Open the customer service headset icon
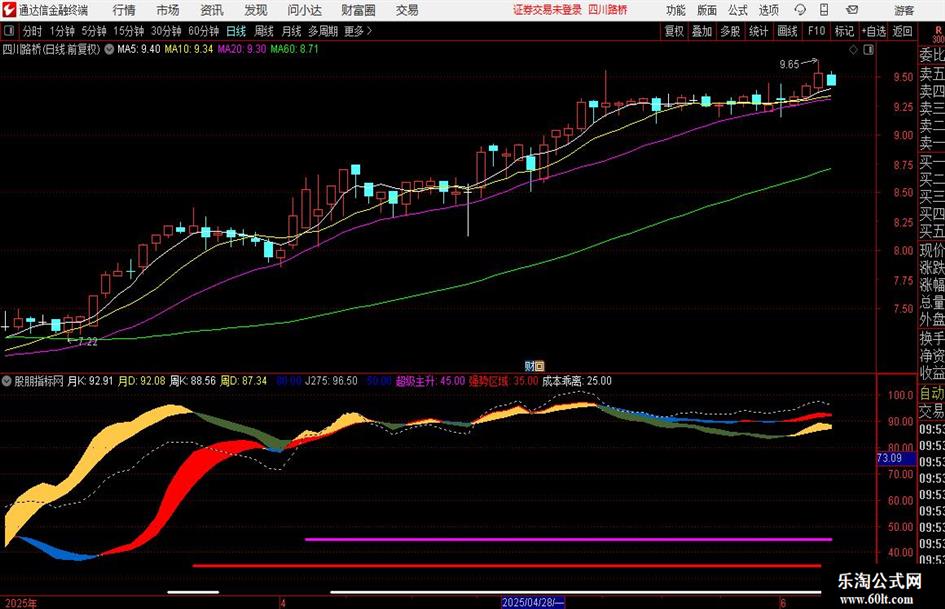This screenshot has width=945, height=609. click(800, 10)
